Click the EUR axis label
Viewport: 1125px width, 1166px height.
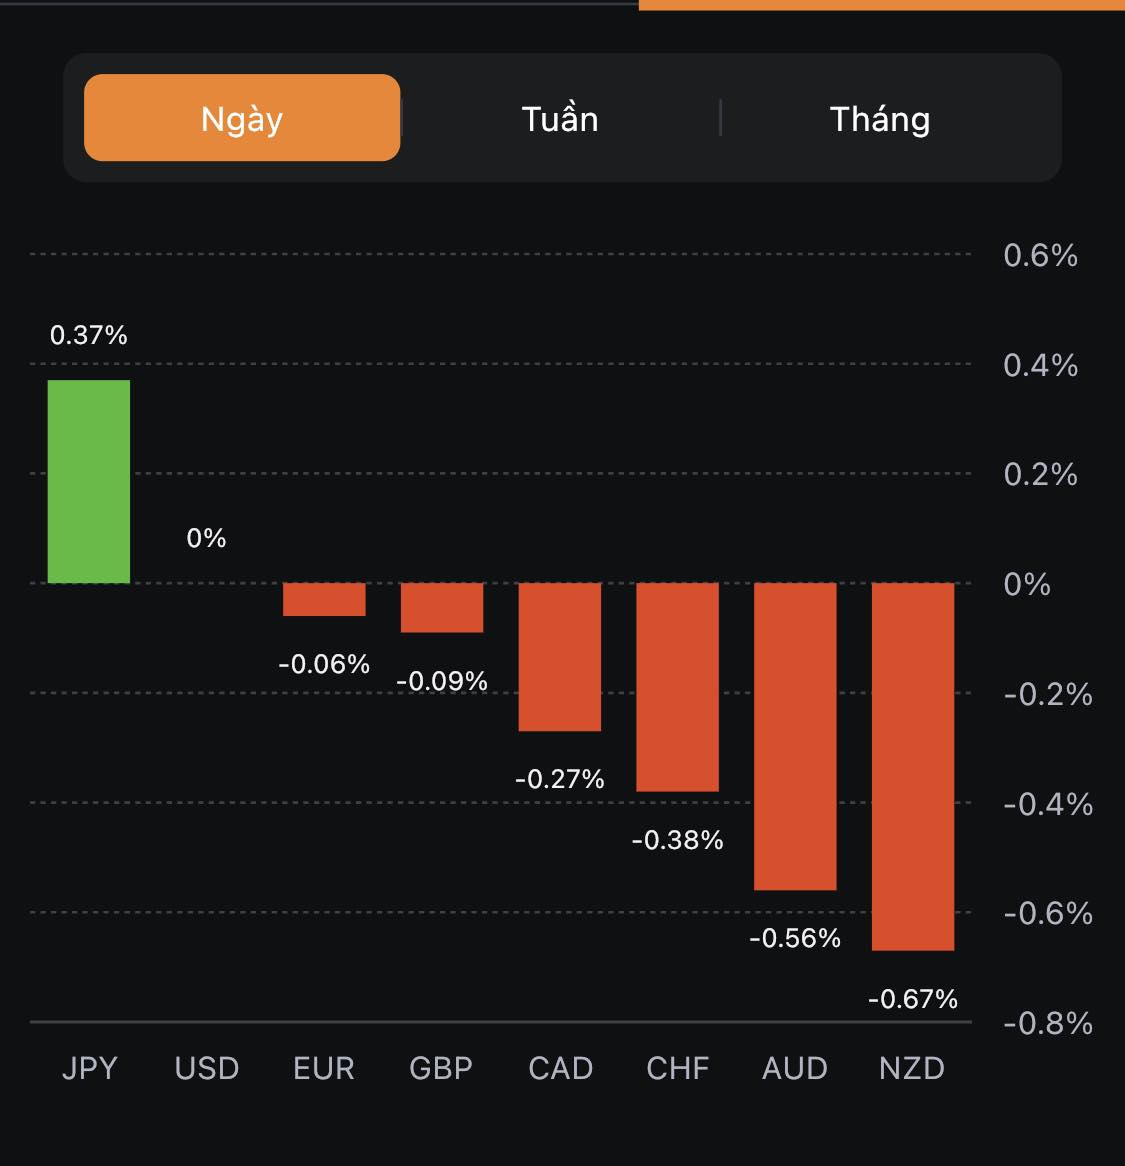(x=324, y=1068)
